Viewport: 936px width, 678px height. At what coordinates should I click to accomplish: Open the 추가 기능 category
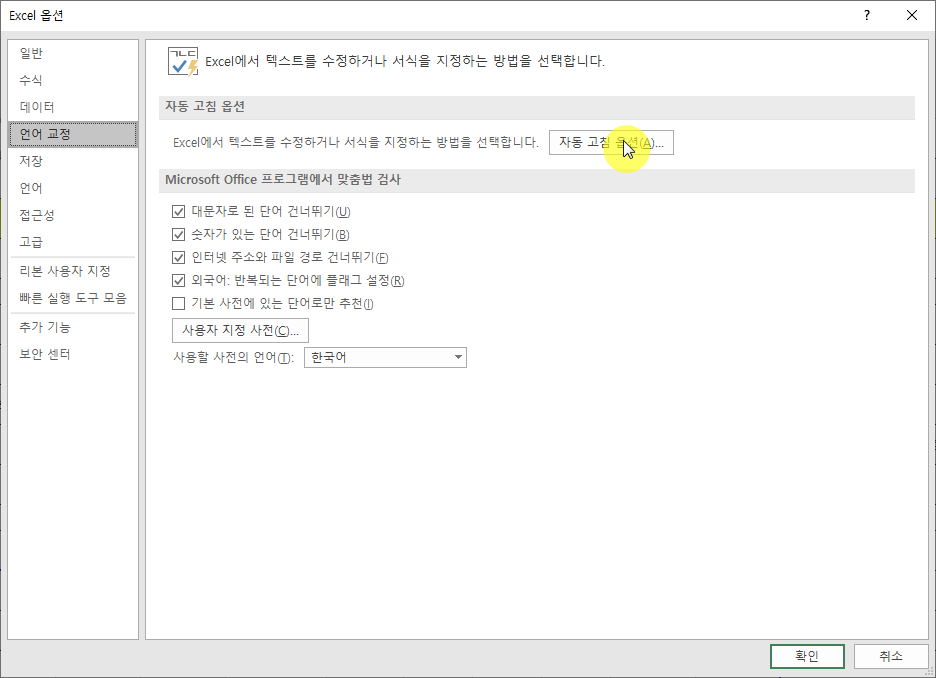click(x=73, y=327)
